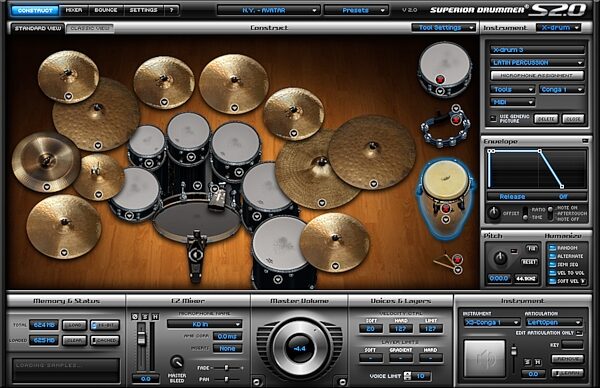Open menu arrow under the top-left crash cymbal

(68, 96)
